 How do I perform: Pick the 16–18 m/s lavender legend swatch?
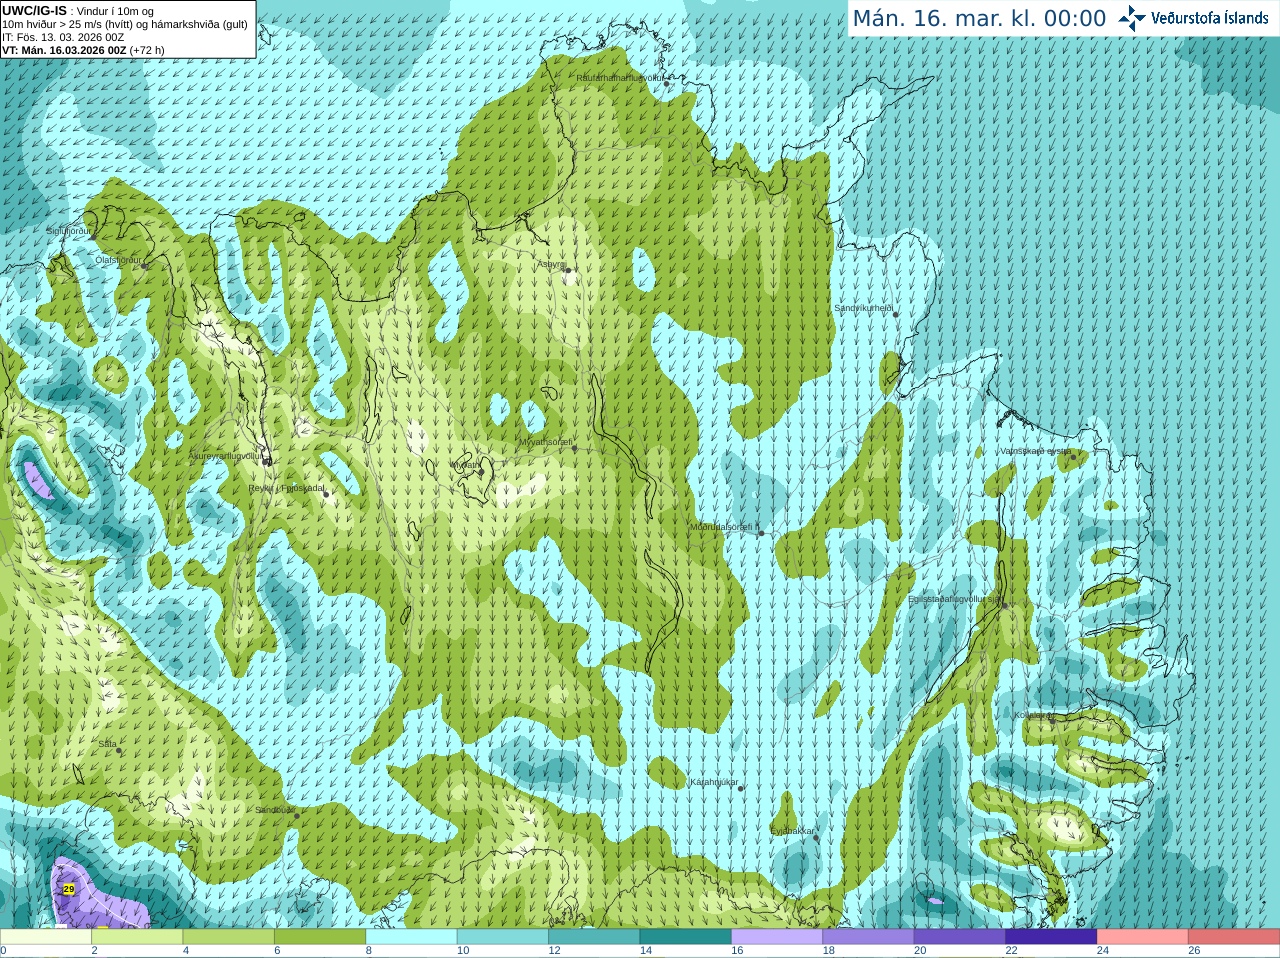tap(777, 937)
